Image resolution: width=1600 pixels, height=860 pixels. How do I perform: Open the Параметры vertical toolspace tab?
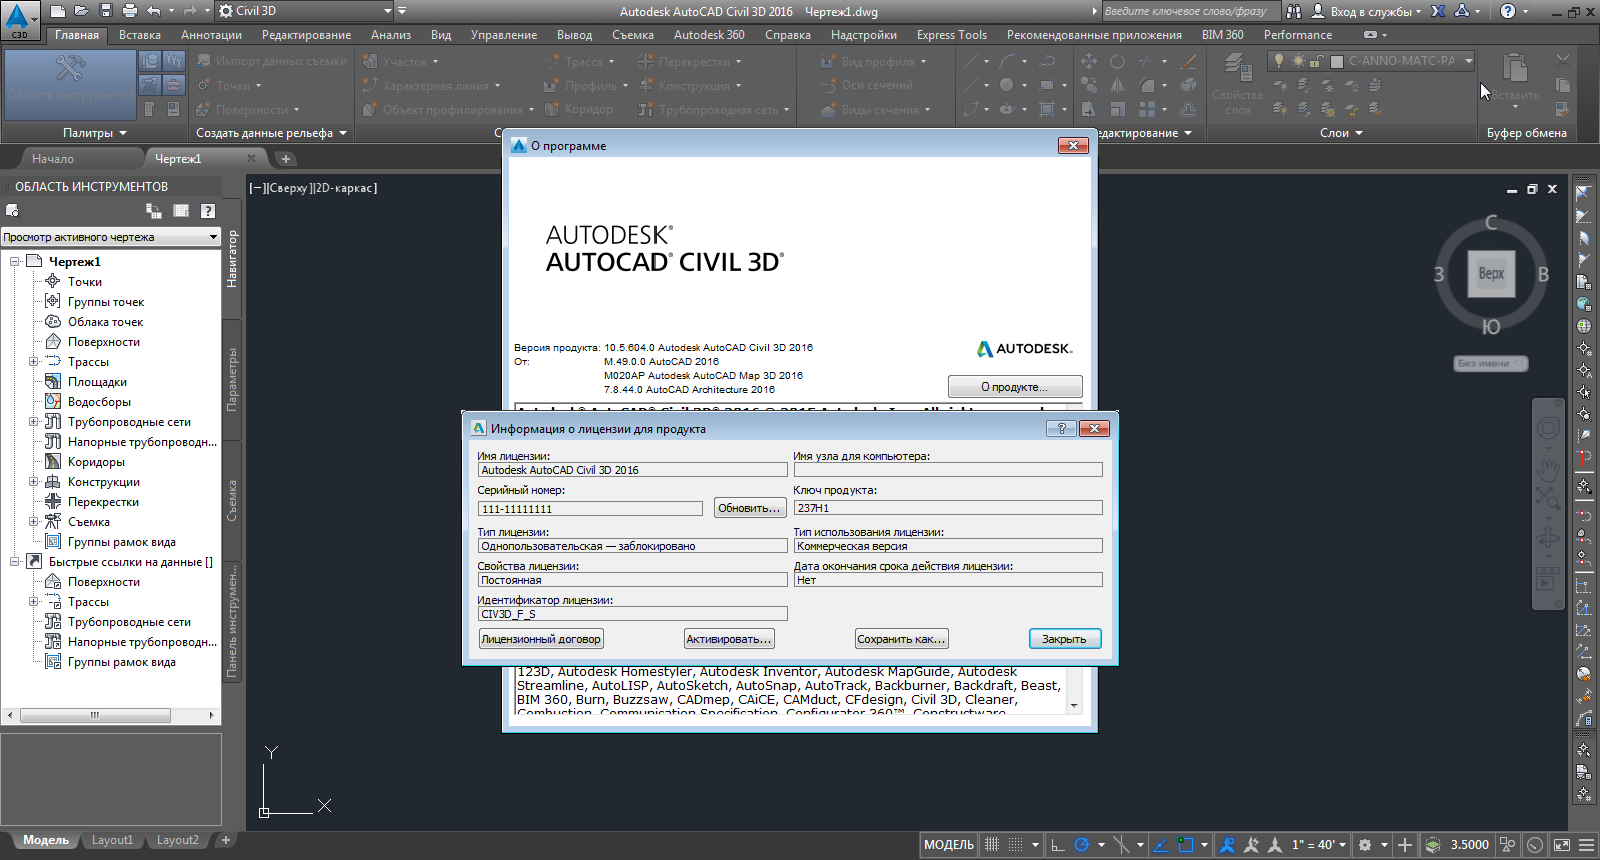232,379
